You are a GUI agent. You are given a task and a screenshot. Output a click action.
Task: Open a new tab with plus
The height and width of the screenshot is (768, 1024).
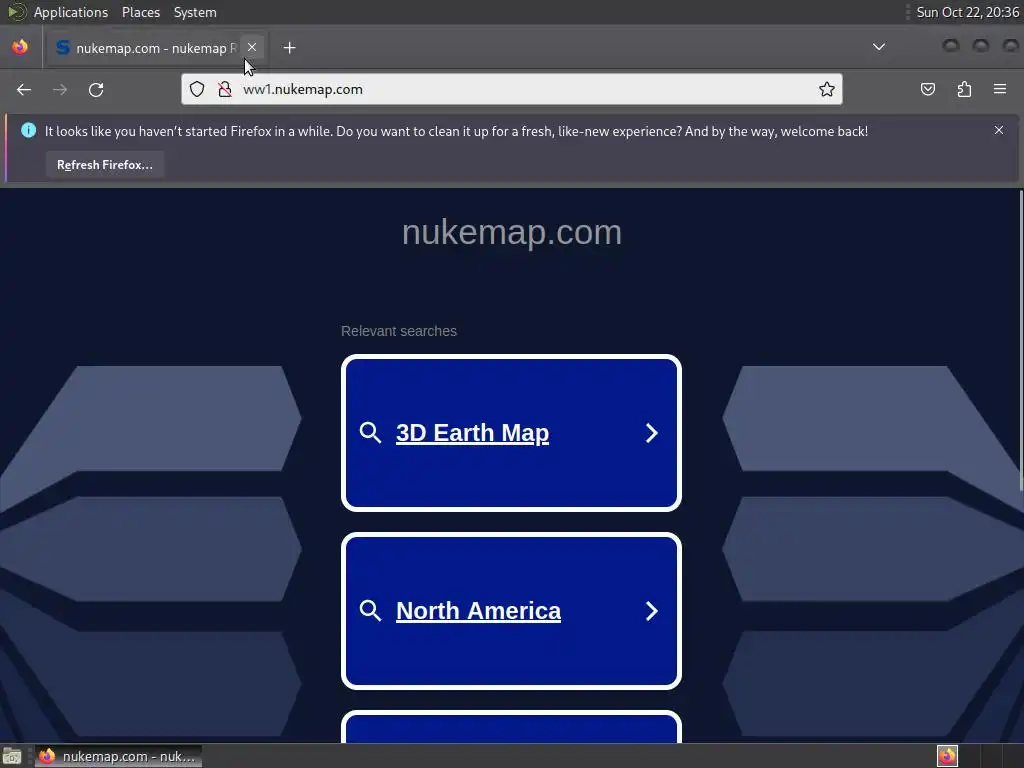(x=290, y=48)
